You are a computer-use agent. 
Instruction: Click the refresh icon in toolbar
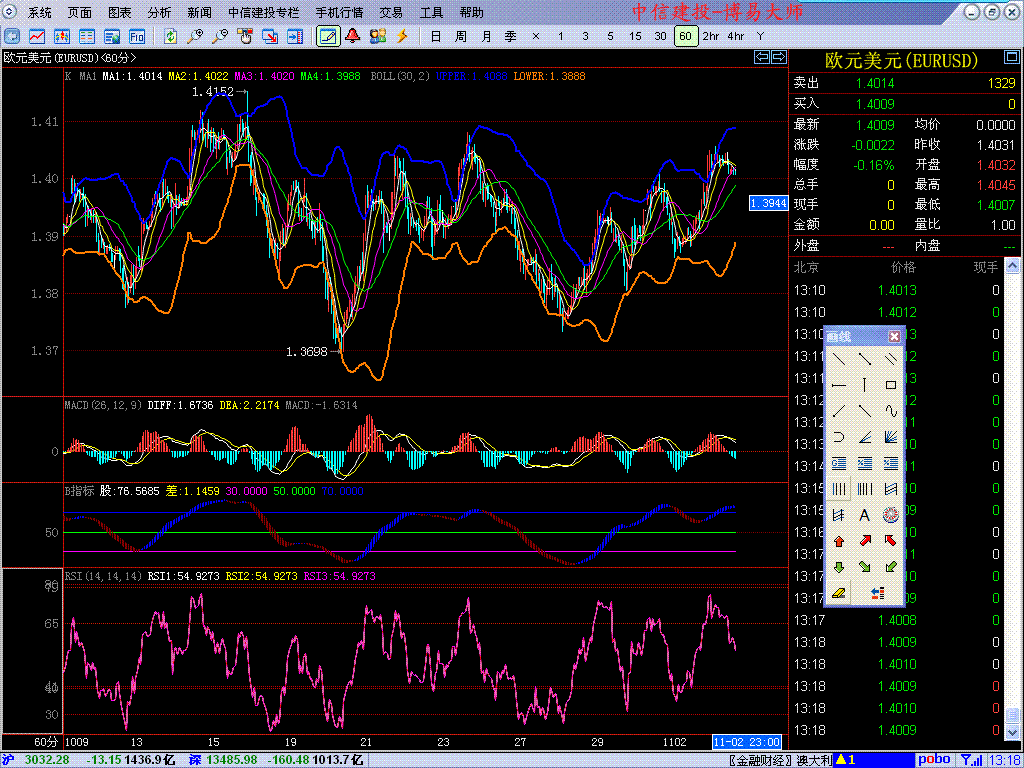(171, 36)
